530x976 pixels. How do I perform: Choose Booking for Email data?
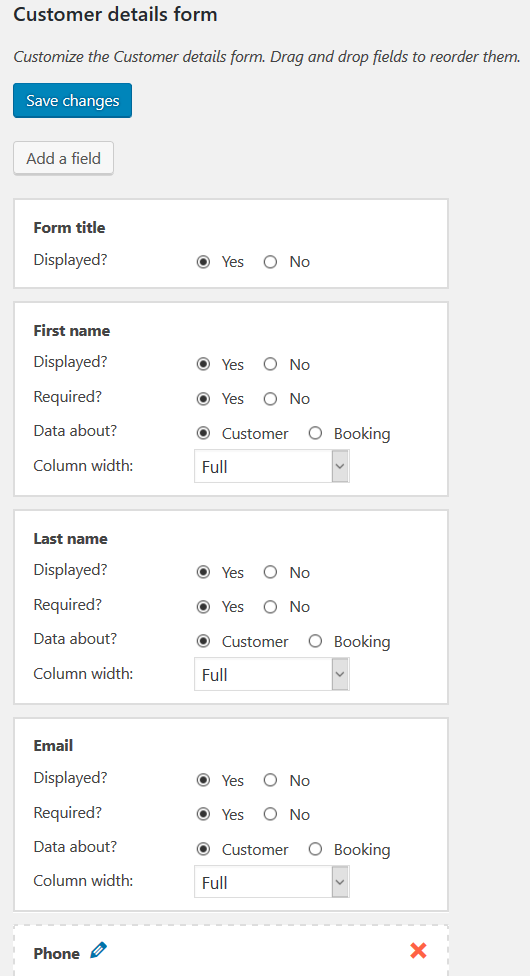pyautogui.click(x=315, y=849)
